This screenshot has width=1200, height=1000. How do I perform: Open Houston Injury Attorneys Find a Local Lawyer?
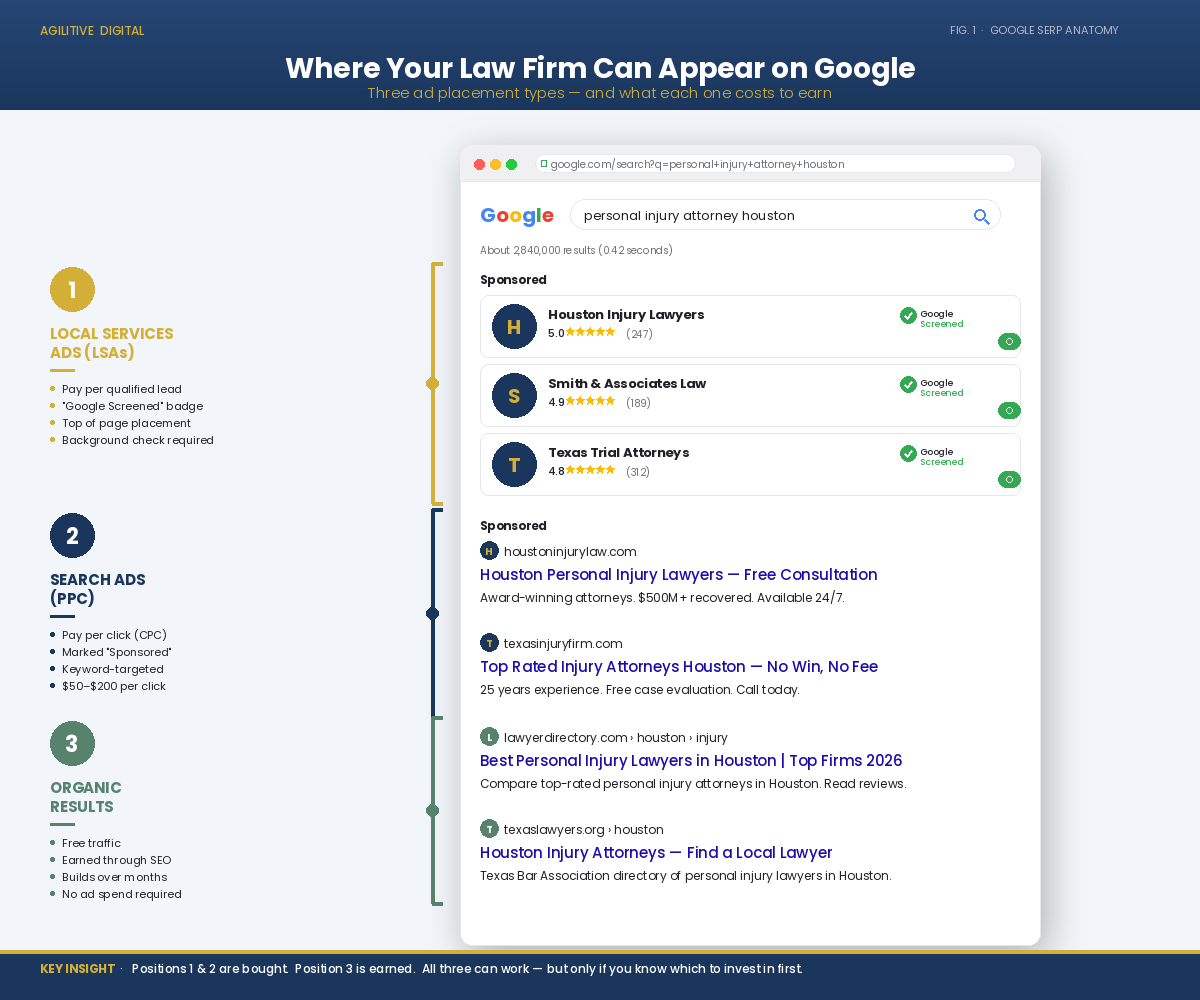[656, 853]
